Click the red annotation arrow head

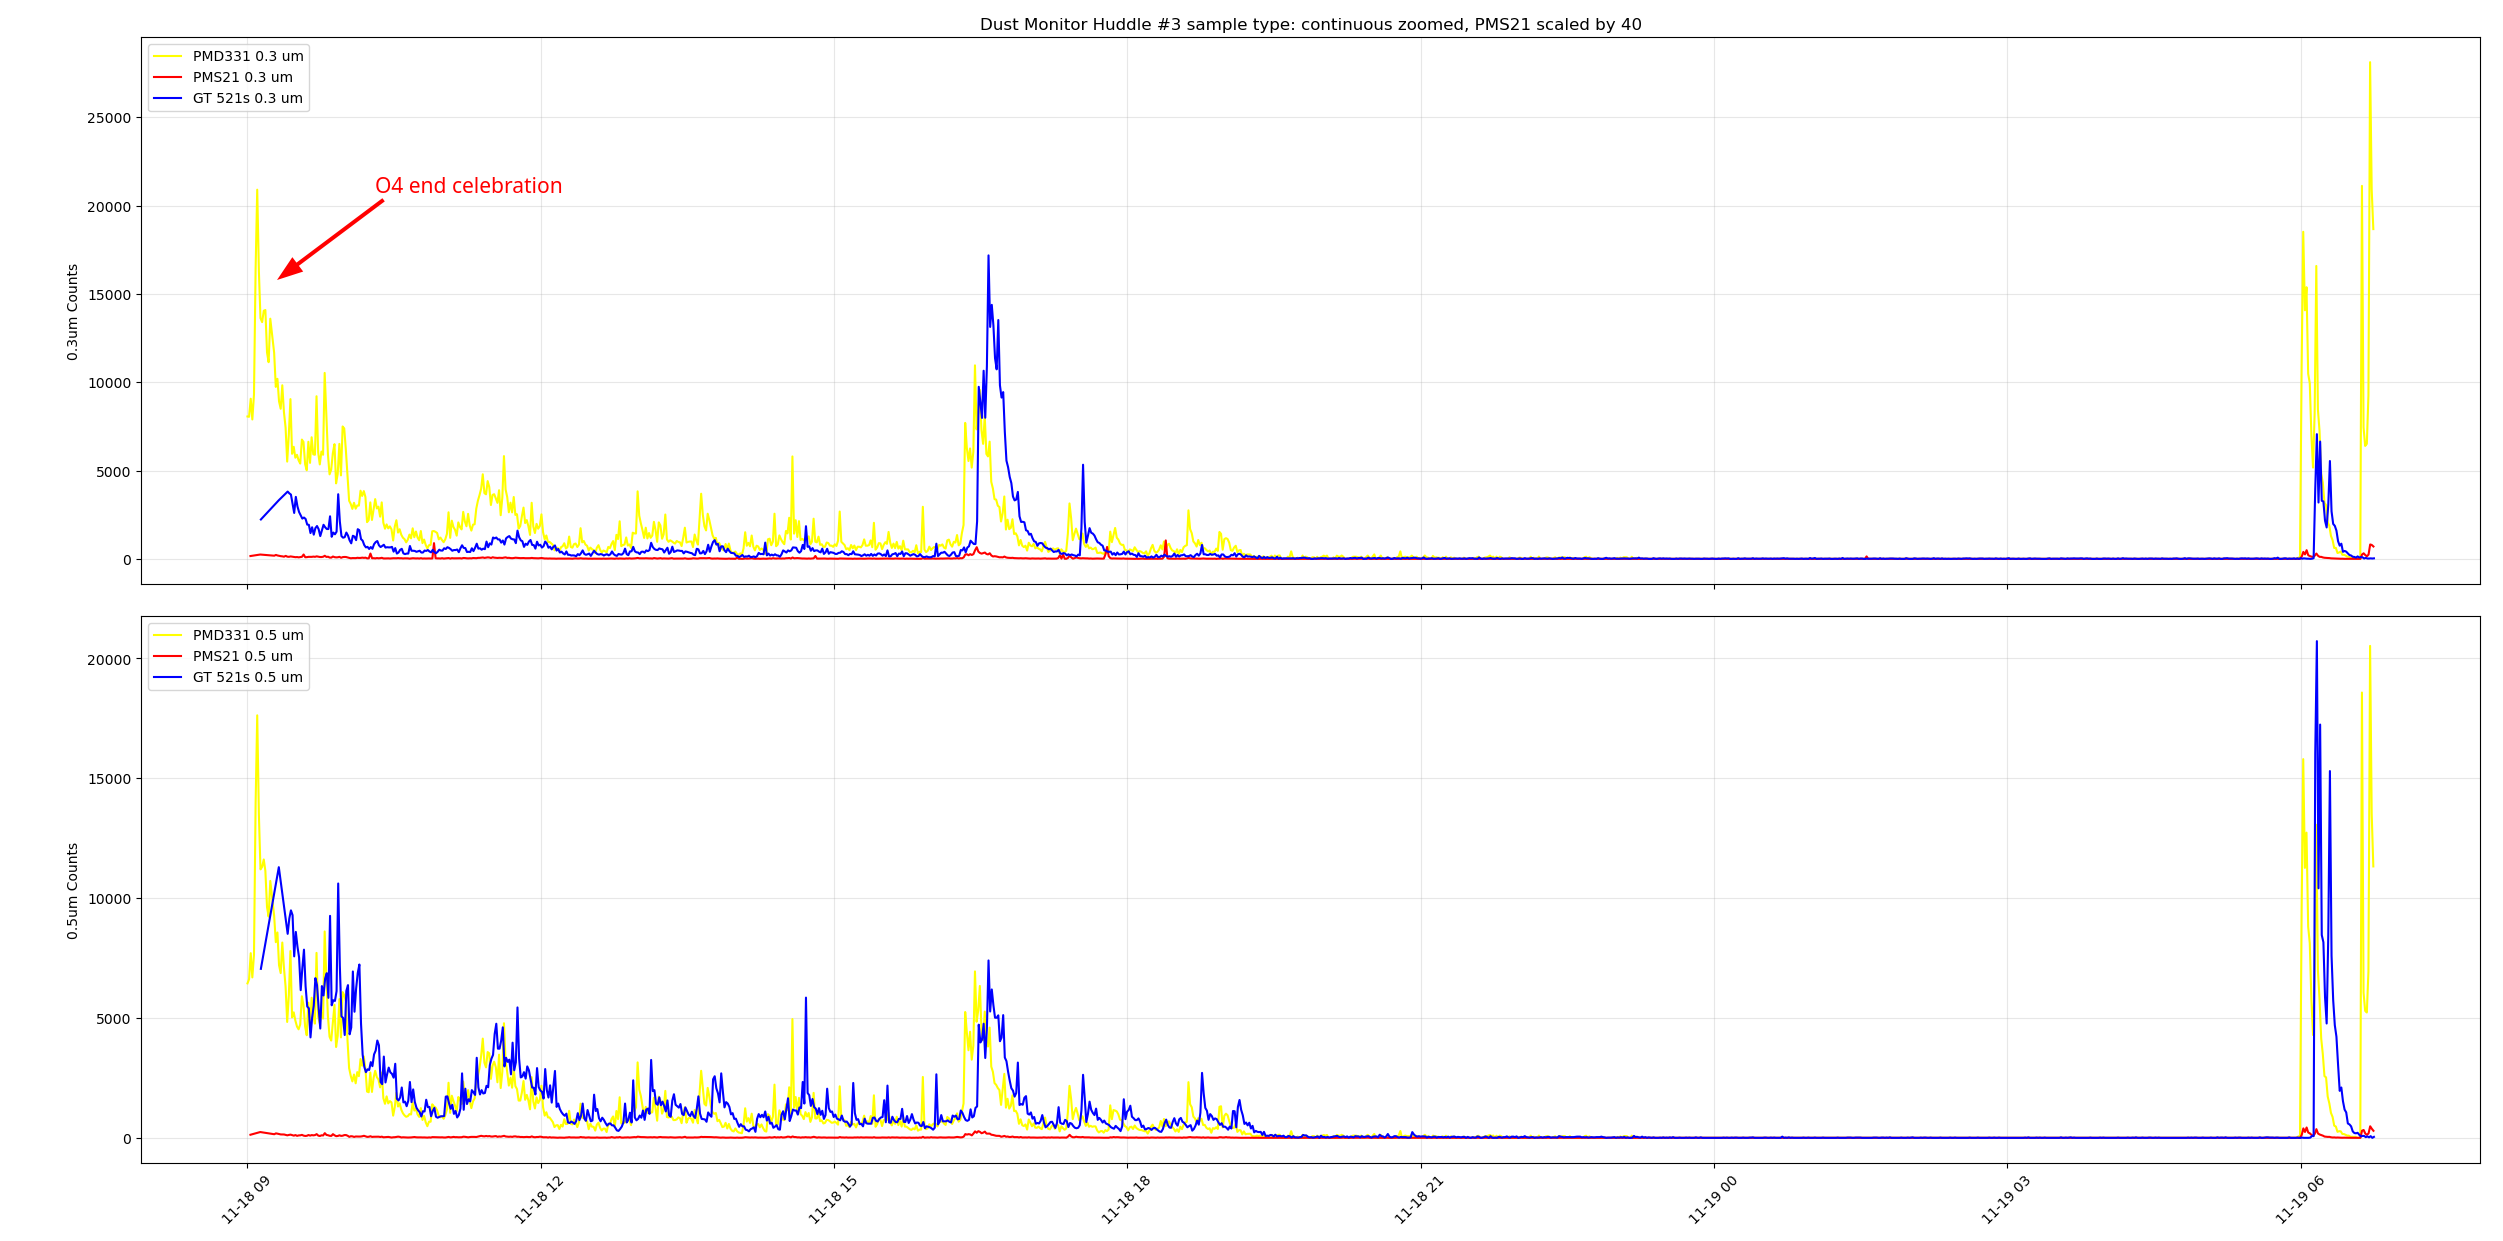[288, 271]
